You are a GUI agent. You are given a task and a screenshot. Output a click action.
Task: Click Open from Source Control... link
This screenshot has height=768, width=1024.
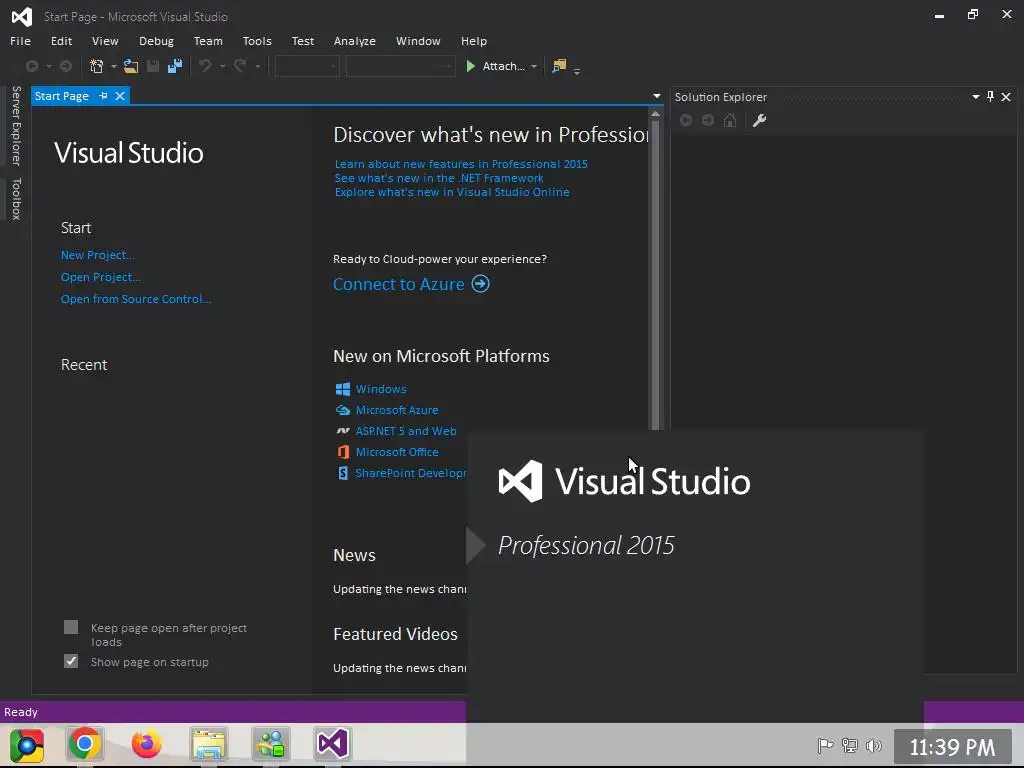[136, 299]
